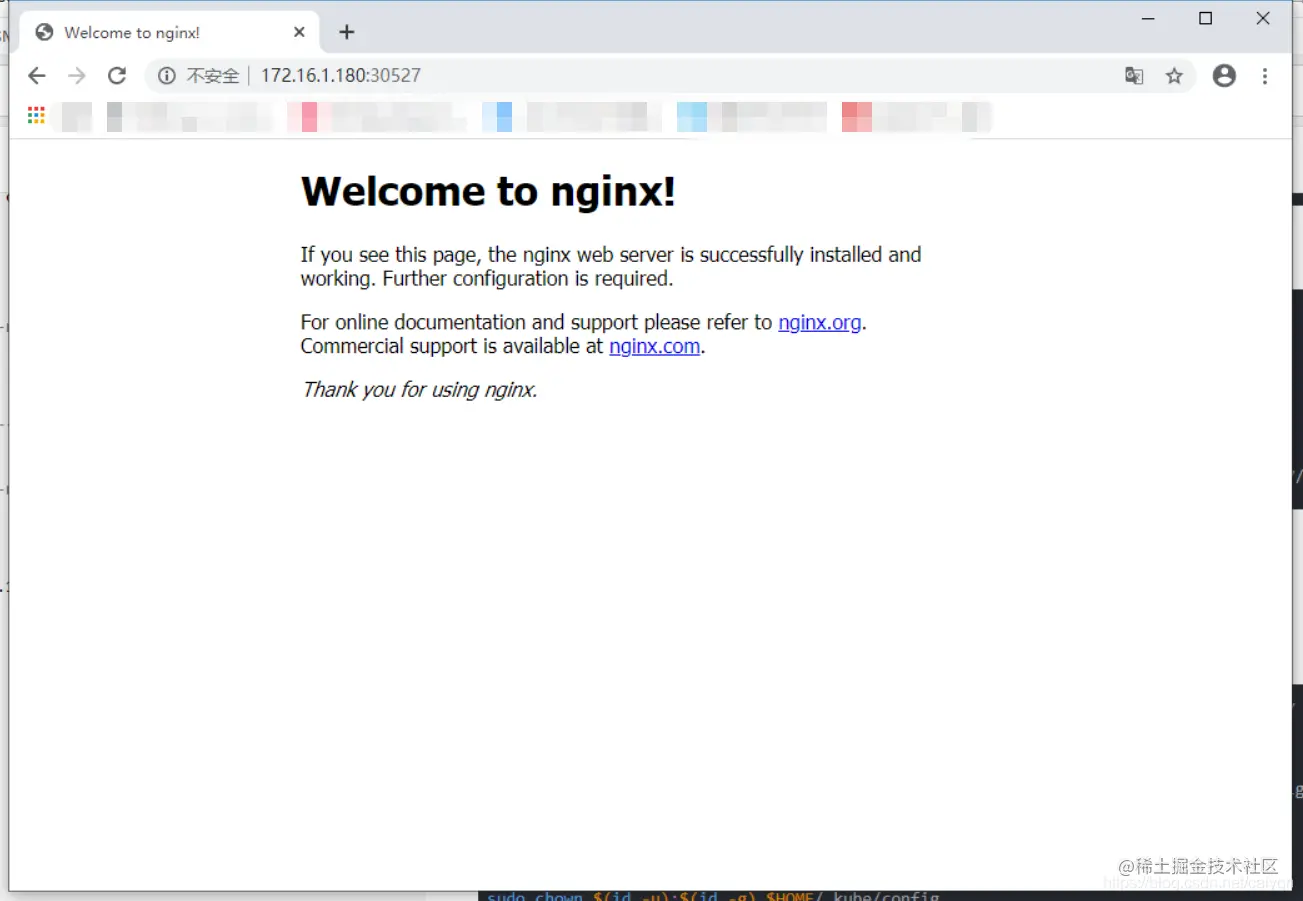Open the translate page icon
Viewport: 1303px width, 901px height.
tap(1134, 76)
